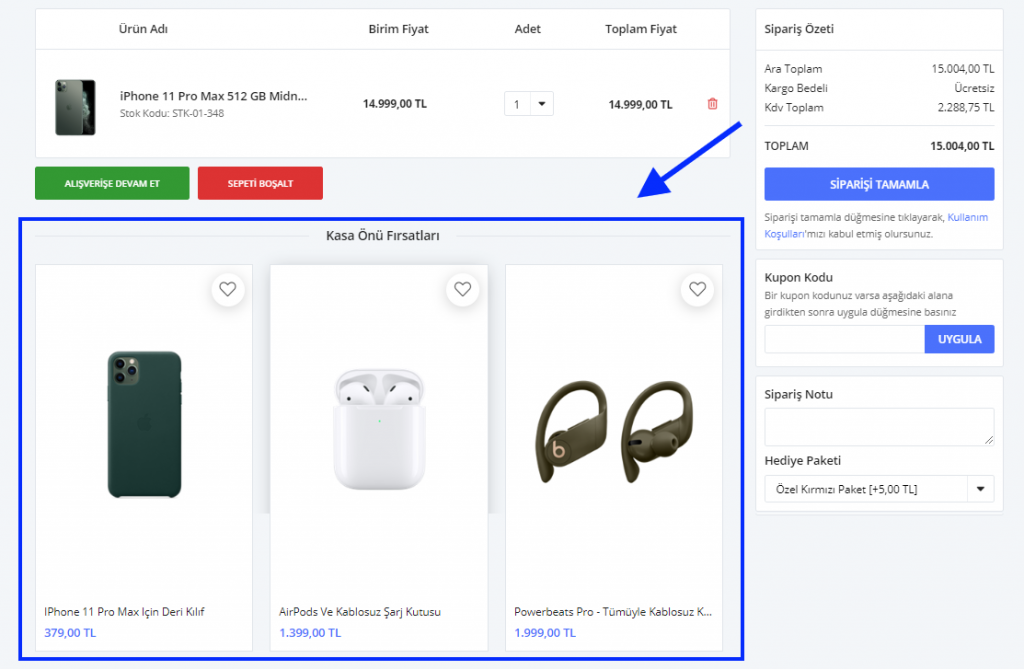Favorite the IPhone 11 Pro Max leather case
This screenshot has height=670, width=1024.
click(x=227, y=289)
